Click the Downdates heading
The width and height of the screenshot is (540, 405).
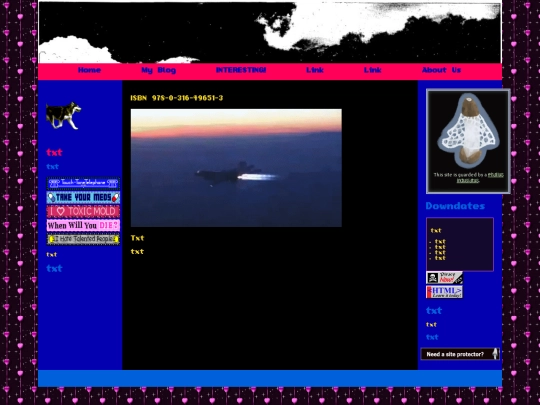455,206
